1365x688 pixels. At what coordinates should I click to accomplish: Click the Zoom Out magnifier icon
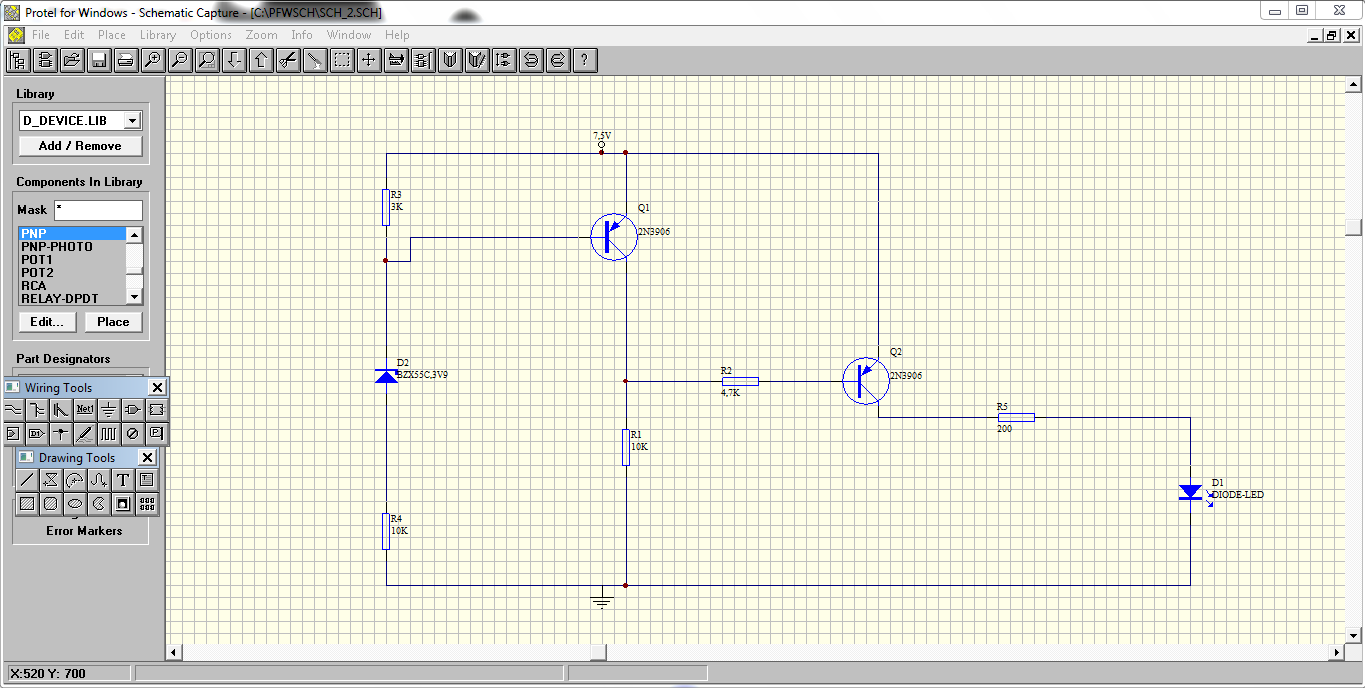tap(179, 60)
